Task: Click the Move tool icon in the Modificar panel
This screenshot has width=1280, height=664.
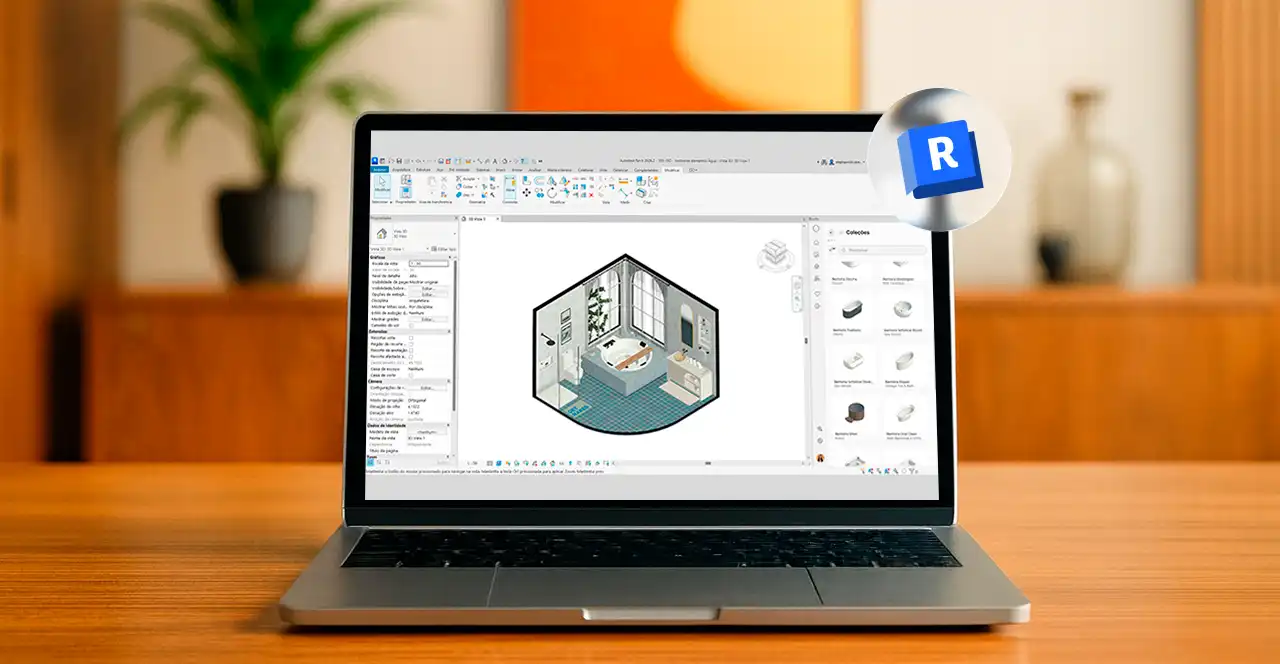Action: (x=527, y=192)
